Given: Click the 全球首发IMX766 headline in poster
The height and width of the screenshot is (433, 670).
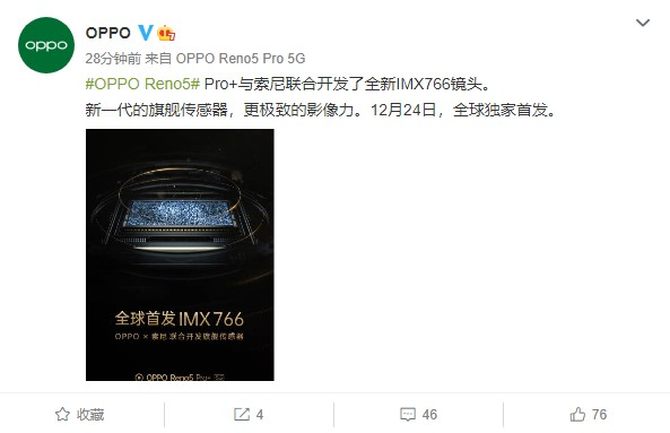Looking at the screenshot, I should click(x=179, y=319).
